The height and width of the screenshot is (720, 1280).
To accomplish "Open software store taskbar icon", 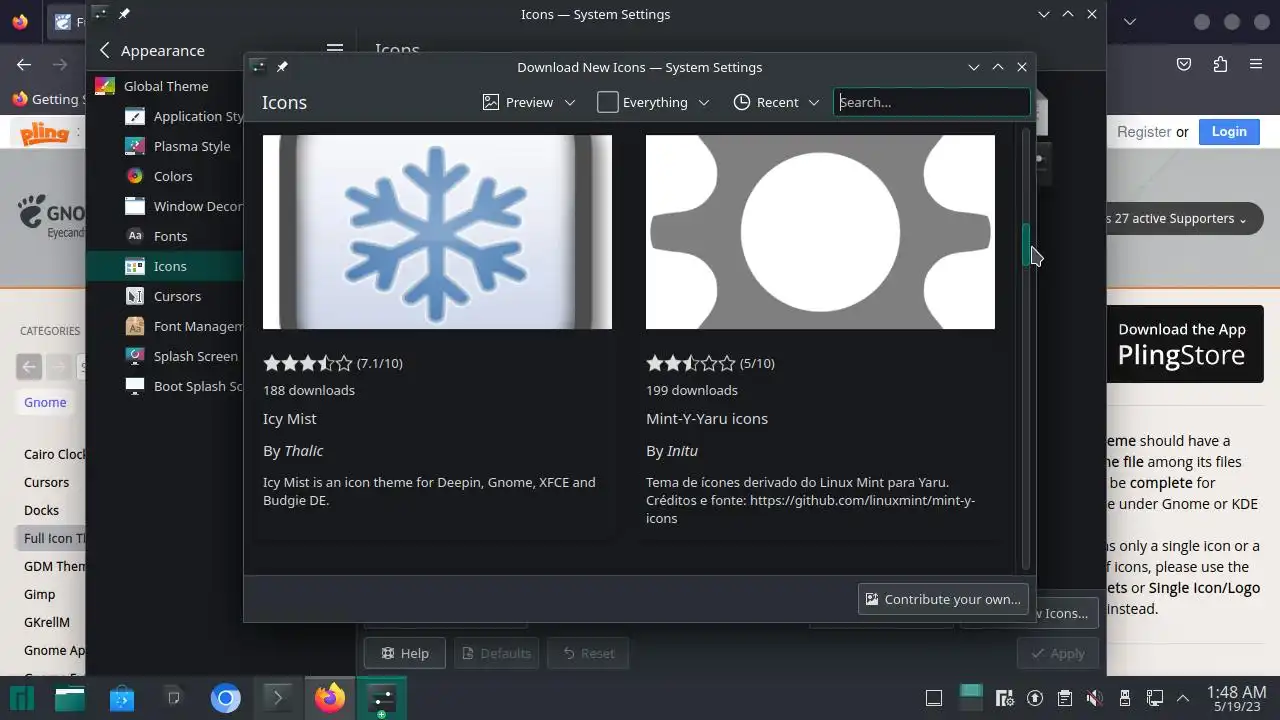I will [x=122, y=697].
